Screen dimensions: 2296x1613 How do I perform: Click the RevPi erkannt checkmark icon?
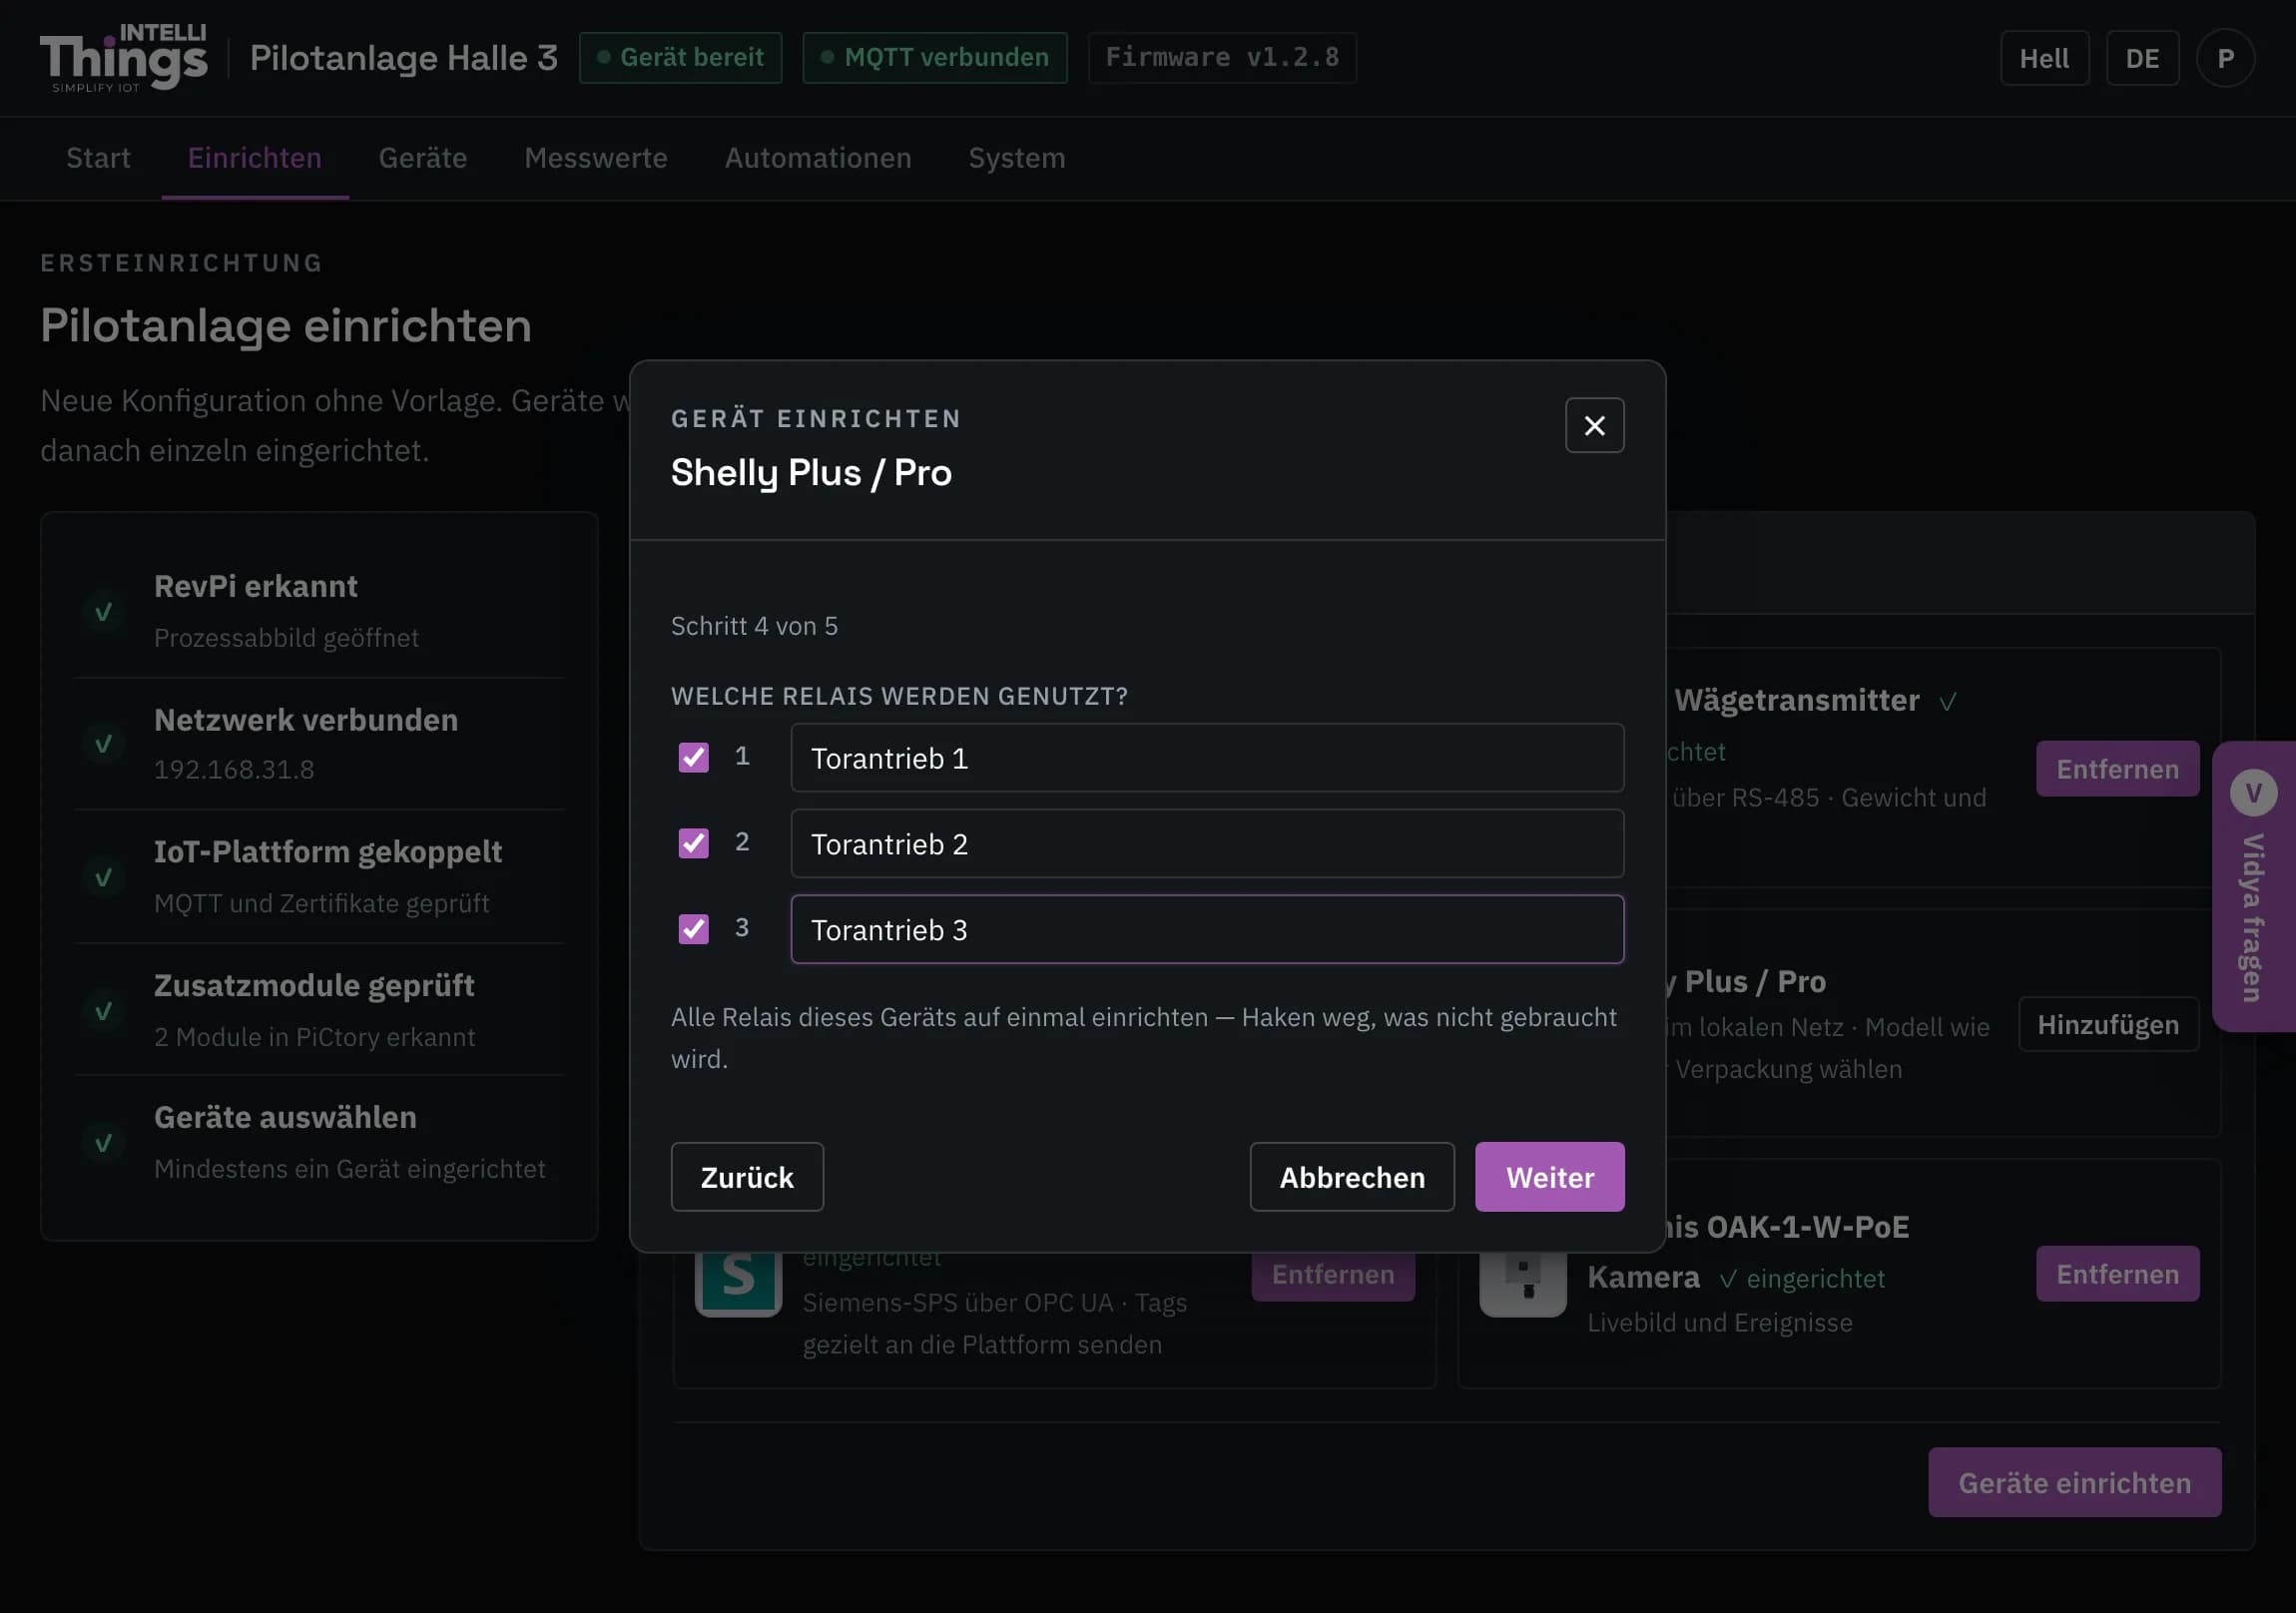click(x=103, y=612)
